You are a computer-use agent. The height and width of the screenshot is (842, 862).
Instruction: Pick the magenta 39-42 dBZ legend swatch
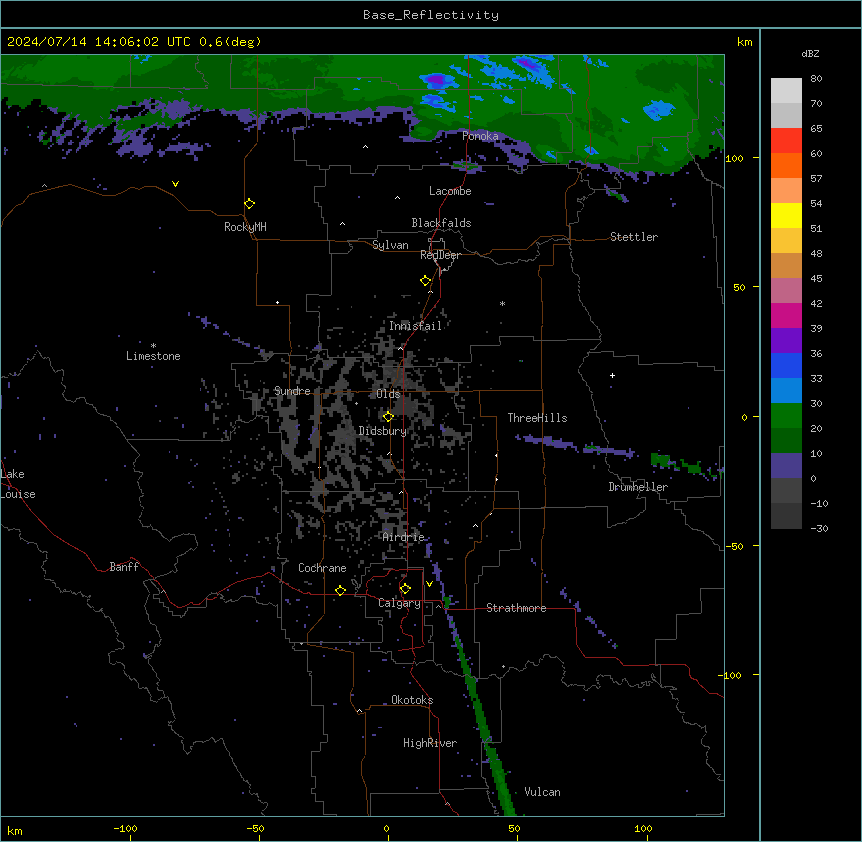click(786, 315)
